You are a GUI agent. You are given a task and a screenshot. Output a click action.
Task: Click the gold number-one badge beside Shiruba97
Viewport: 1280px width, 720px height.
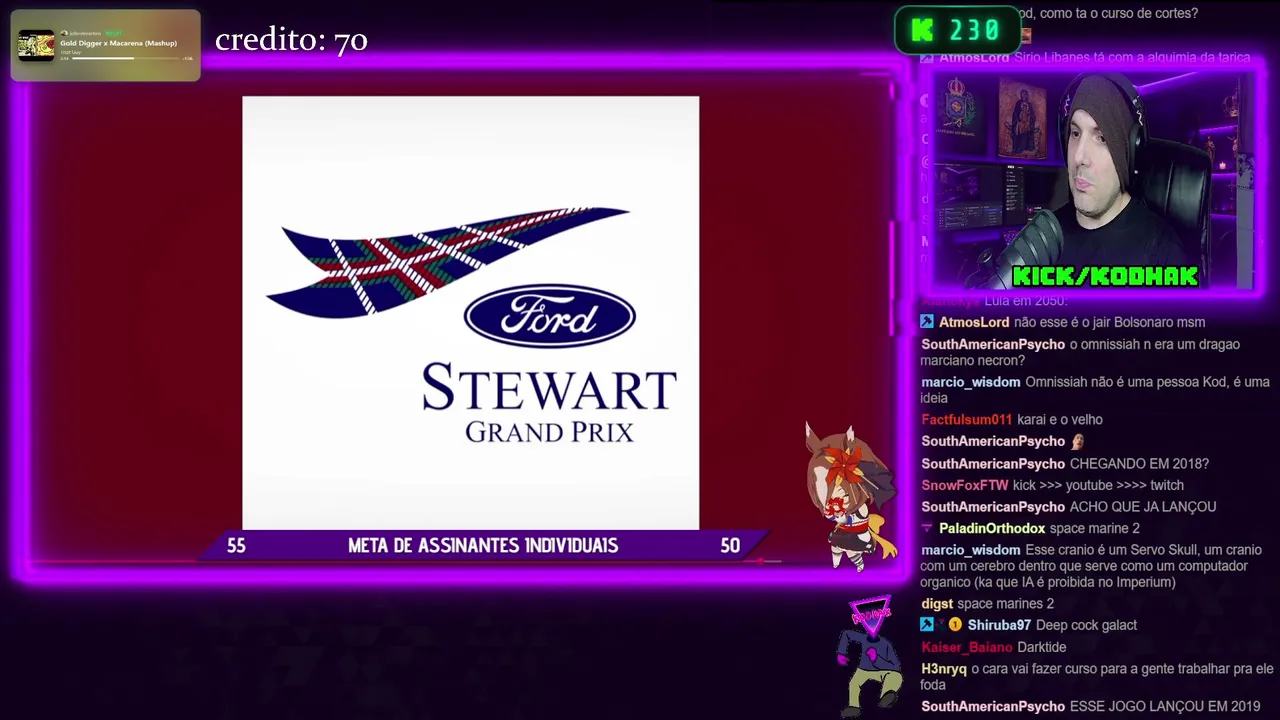pyautogui.click(x=955, y=625)
